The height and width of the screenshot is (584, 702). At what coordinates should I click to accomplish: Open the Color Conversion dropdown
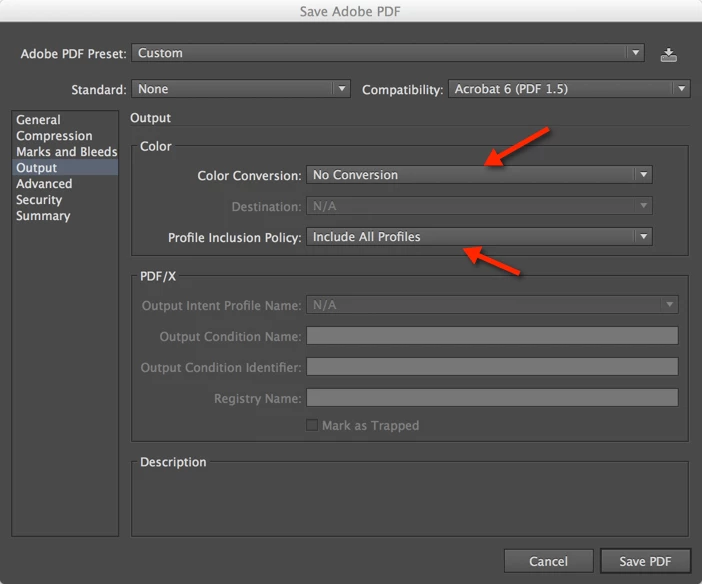point(479,175)
